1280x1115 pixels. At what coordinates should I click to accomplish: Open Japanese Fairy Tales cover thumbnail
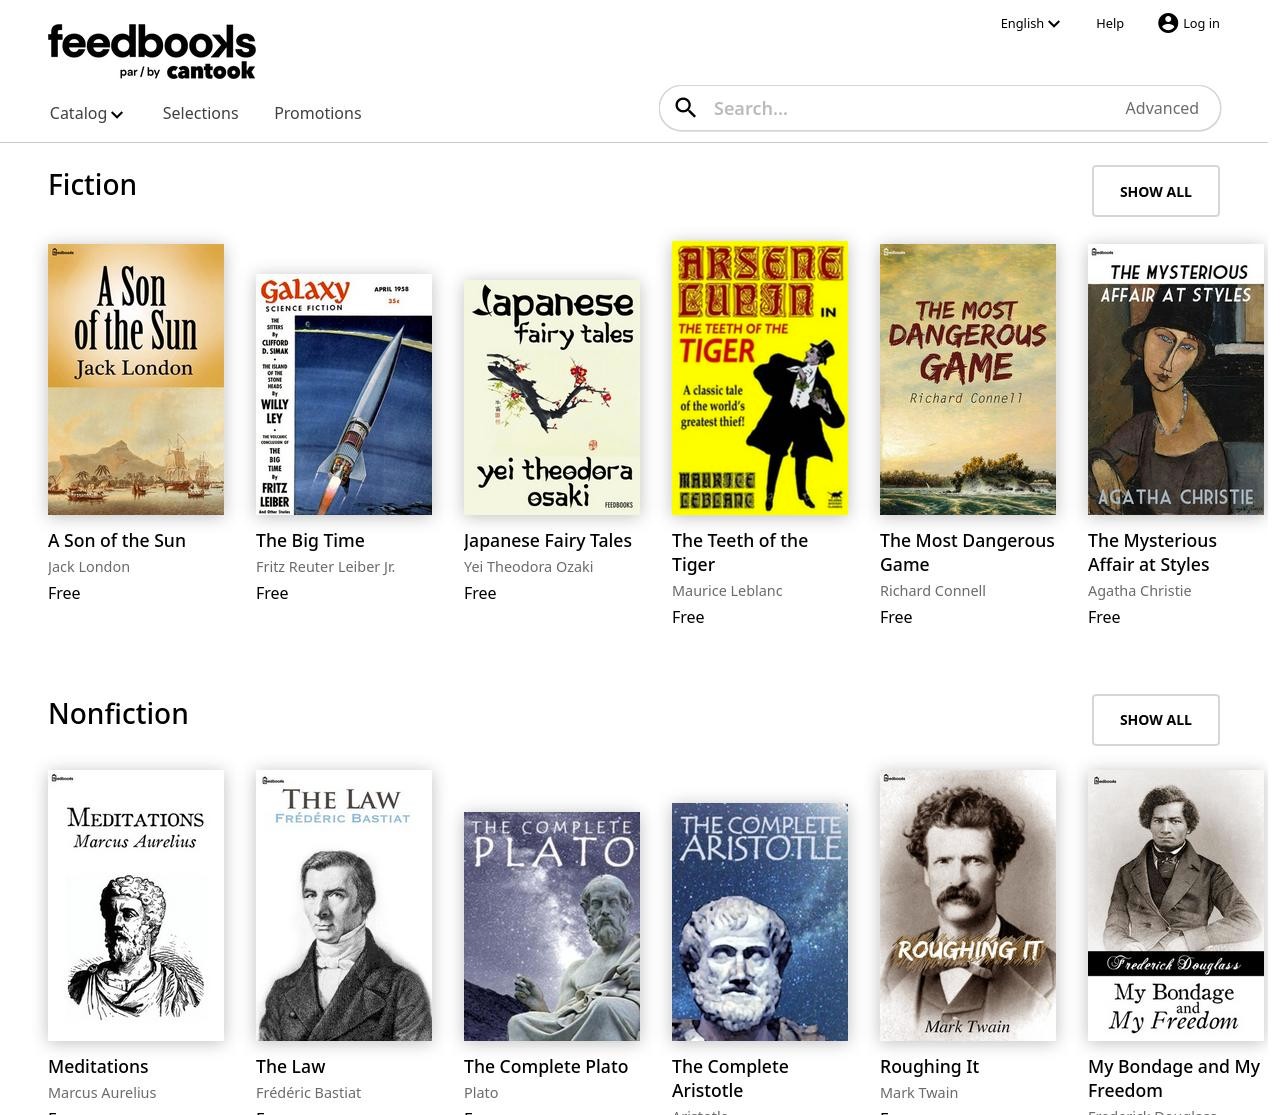(552, 397)
